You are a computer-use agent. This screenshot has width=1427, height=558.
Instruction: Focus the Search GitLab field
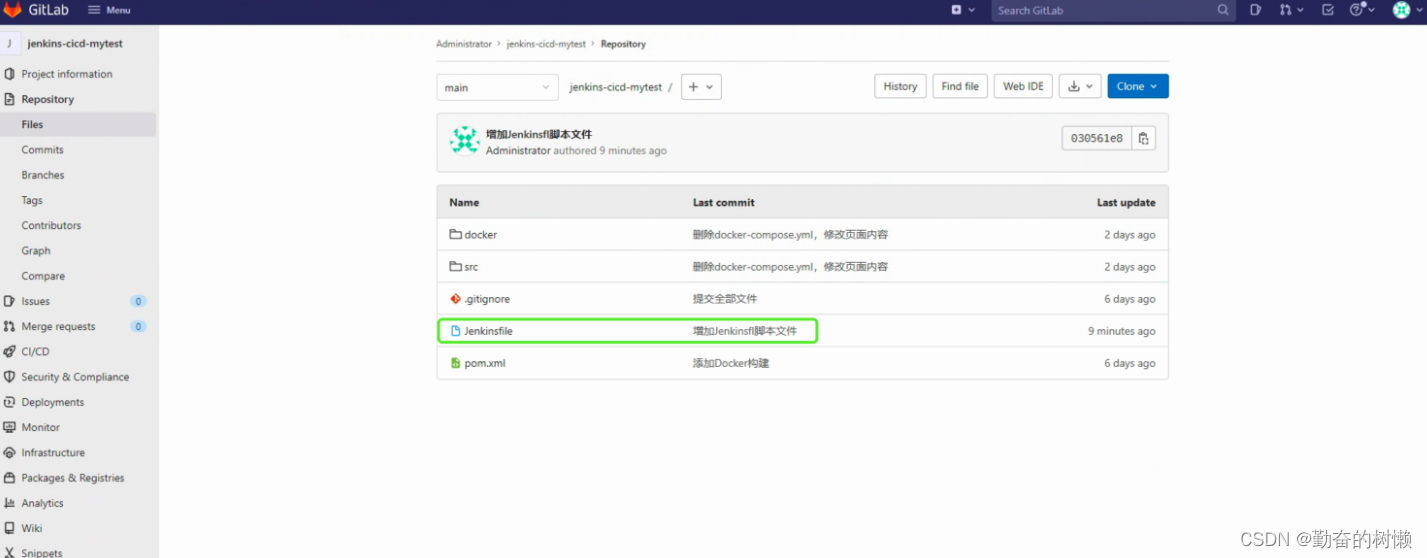1113,10
